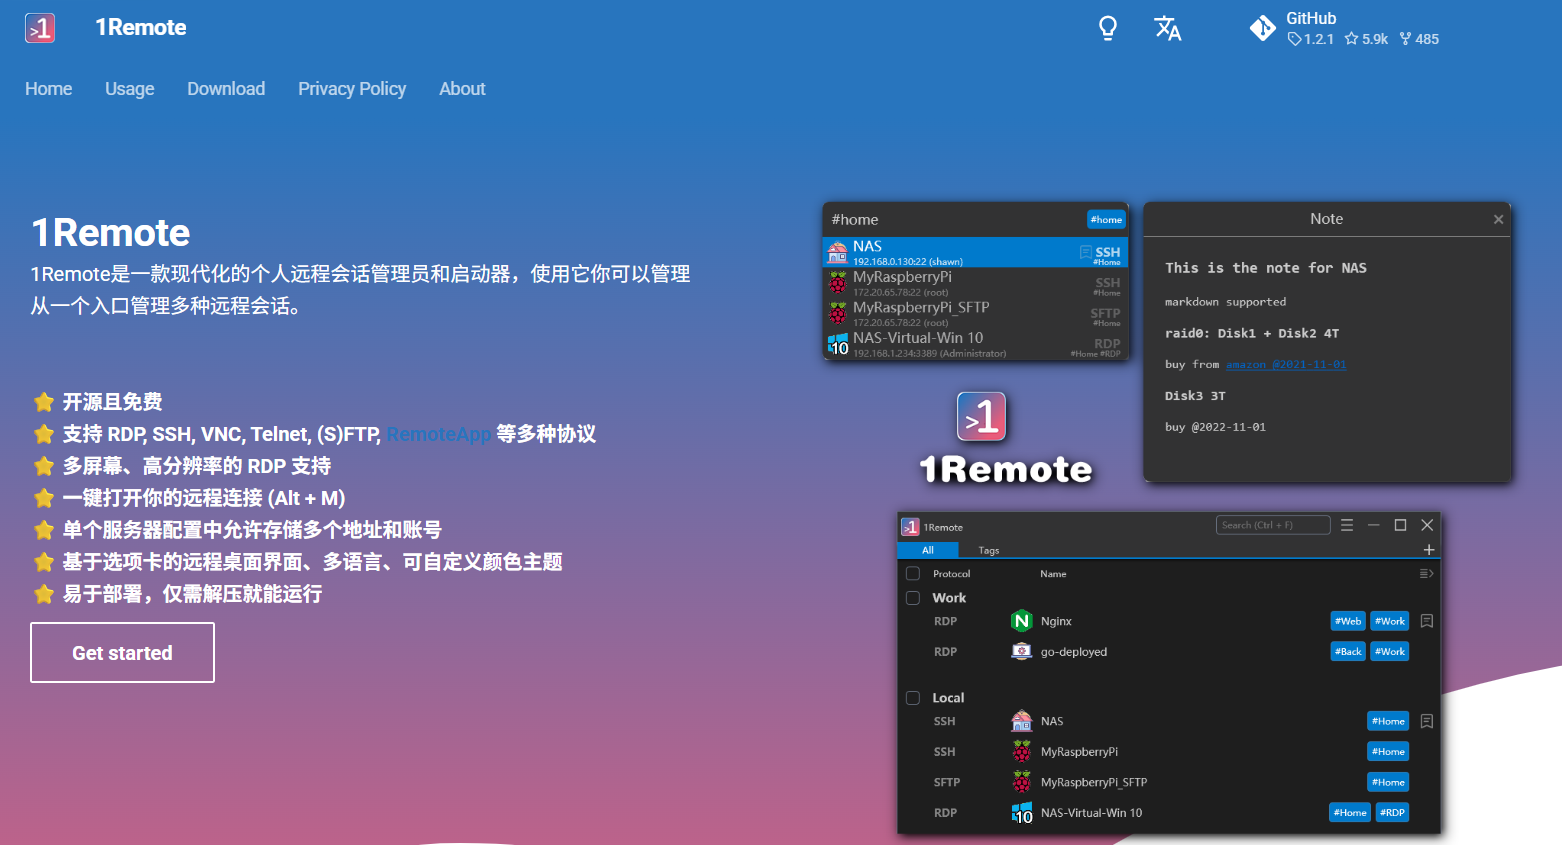1562x845 pixels.
Task: Click the #home tag badge in launcher
Action: 1106,220
